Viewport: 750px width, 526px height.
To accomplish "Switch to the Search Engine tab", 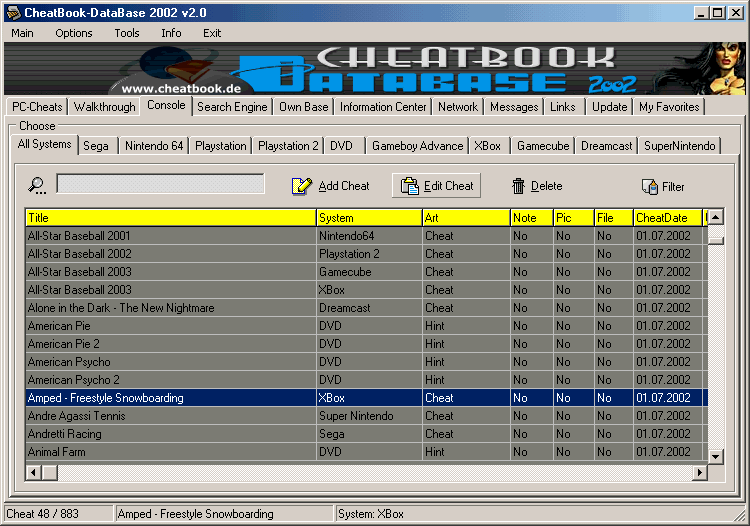I will [x=232, y=107].
